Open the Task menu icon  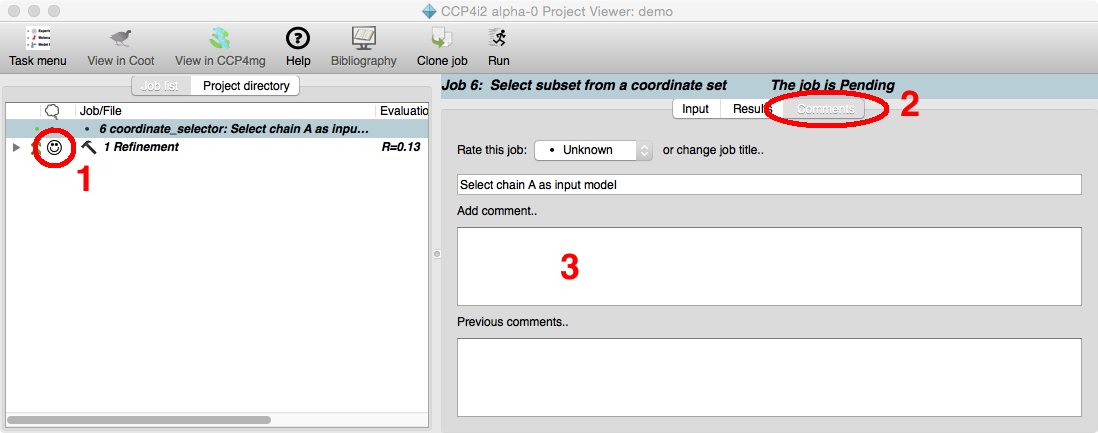click(x=37, y=39)
